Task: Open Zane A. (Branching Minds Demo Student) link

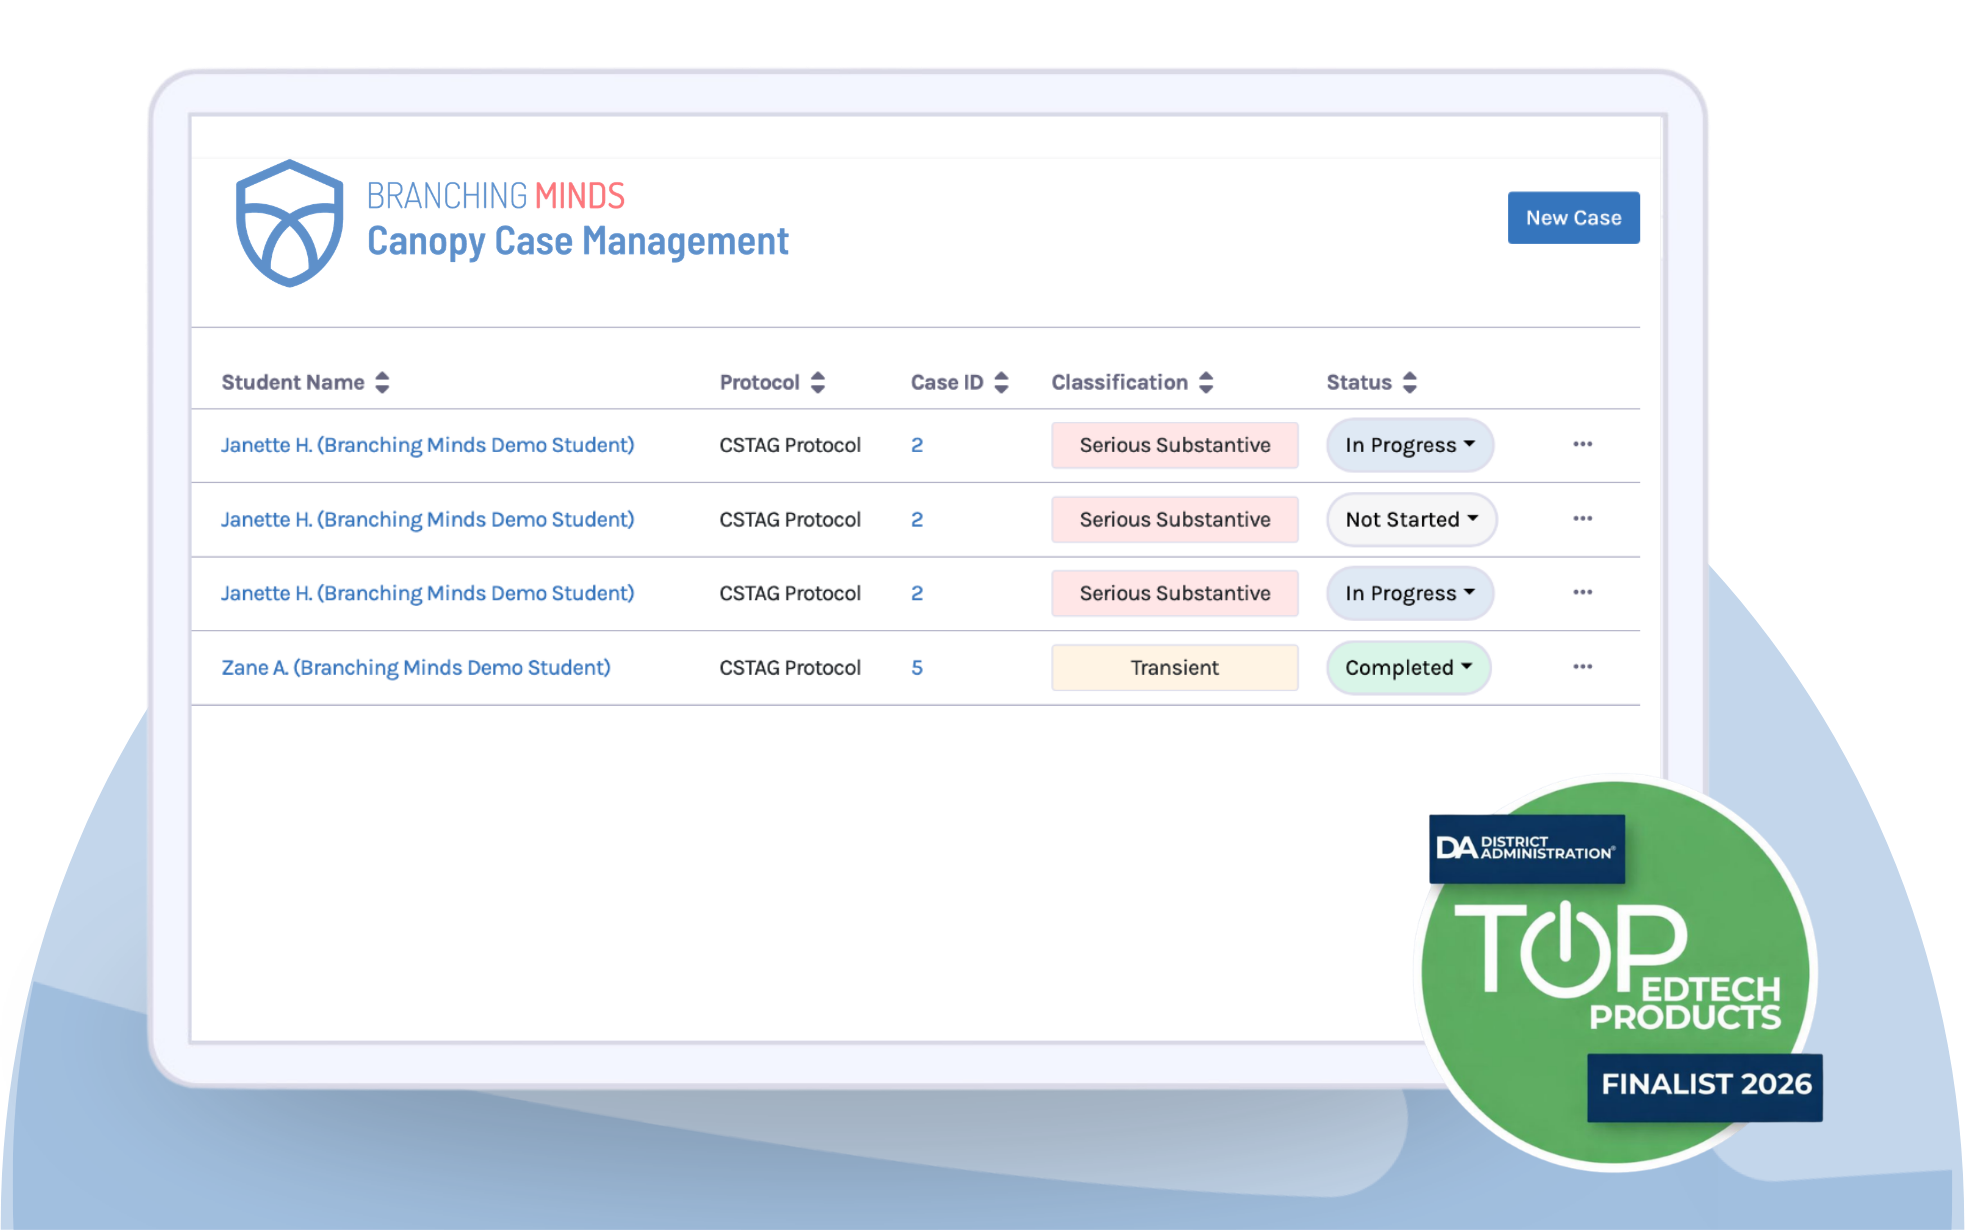Action: pos(416,667)
